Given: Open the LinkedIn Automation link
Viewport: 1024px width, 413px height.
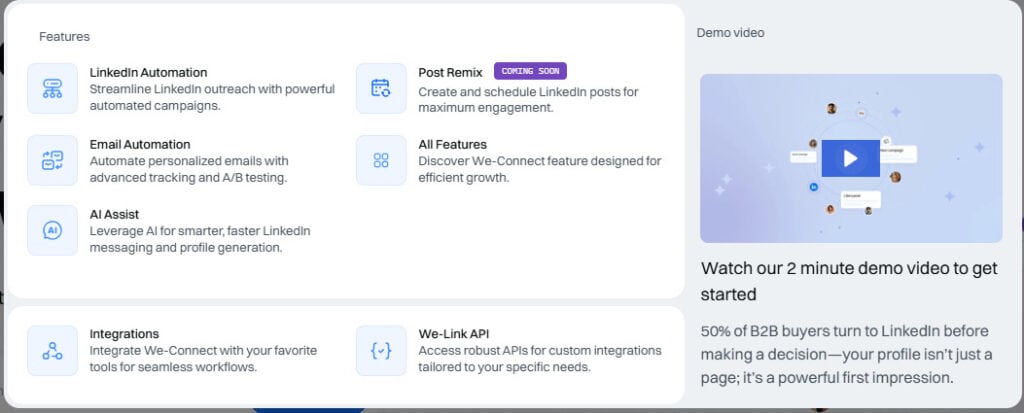Looking at the screenshot, I should point(148,73).
